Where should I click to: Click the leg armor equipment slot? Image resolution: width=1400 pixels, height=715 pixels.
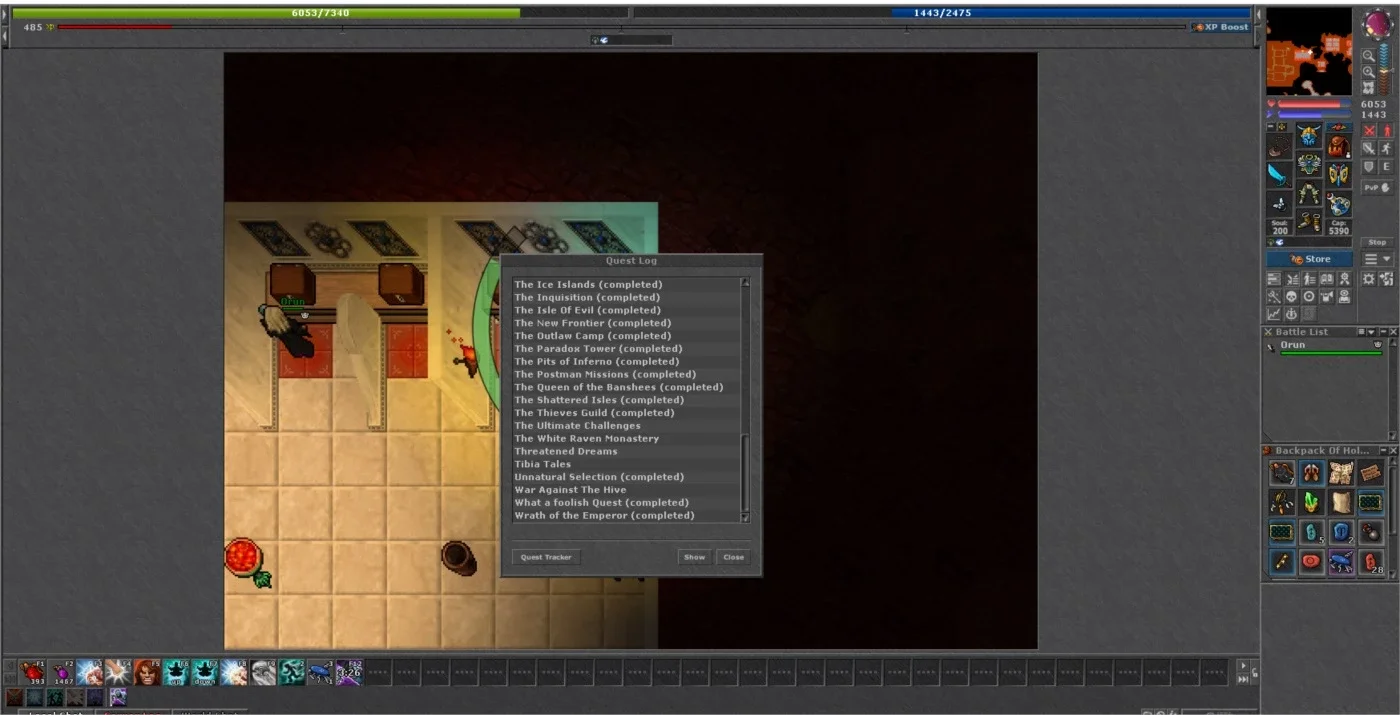1308,192
